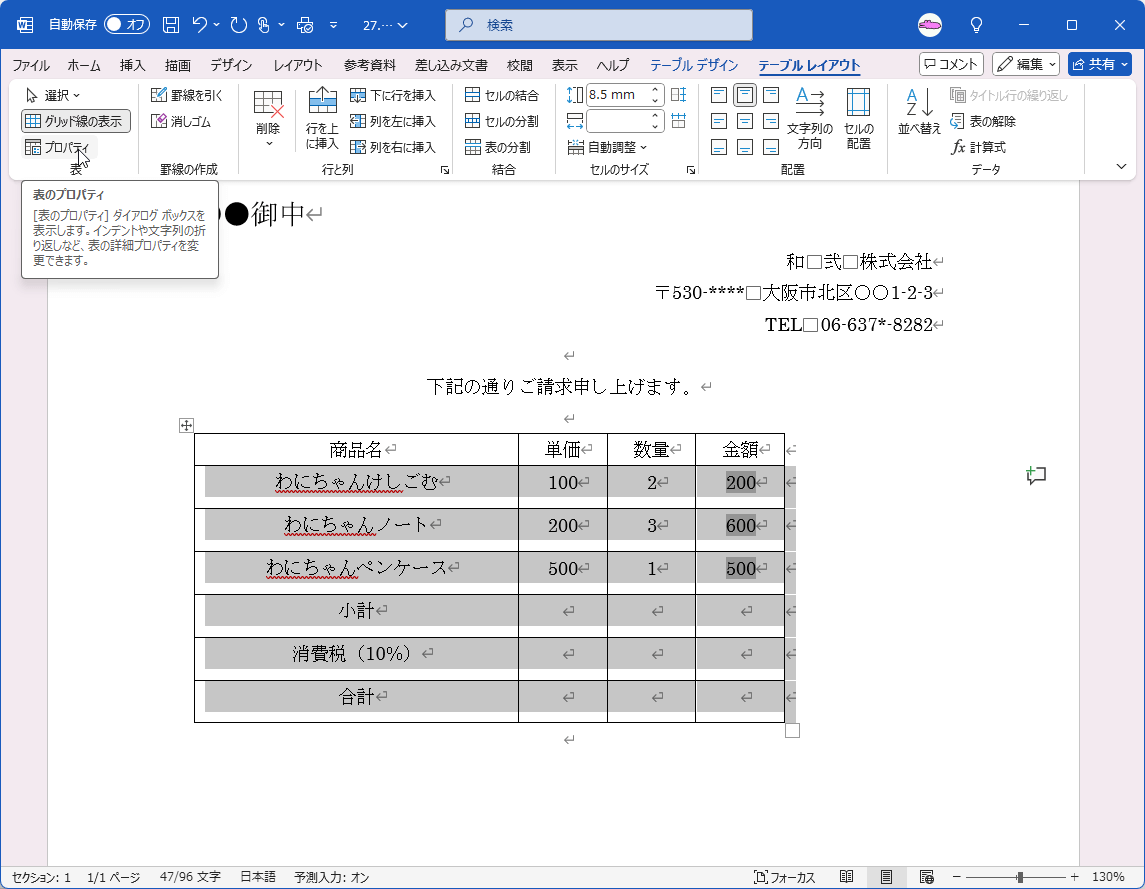Click 表の分割 split table
This screenshot has width=1145, height=889.
[498, 148]
